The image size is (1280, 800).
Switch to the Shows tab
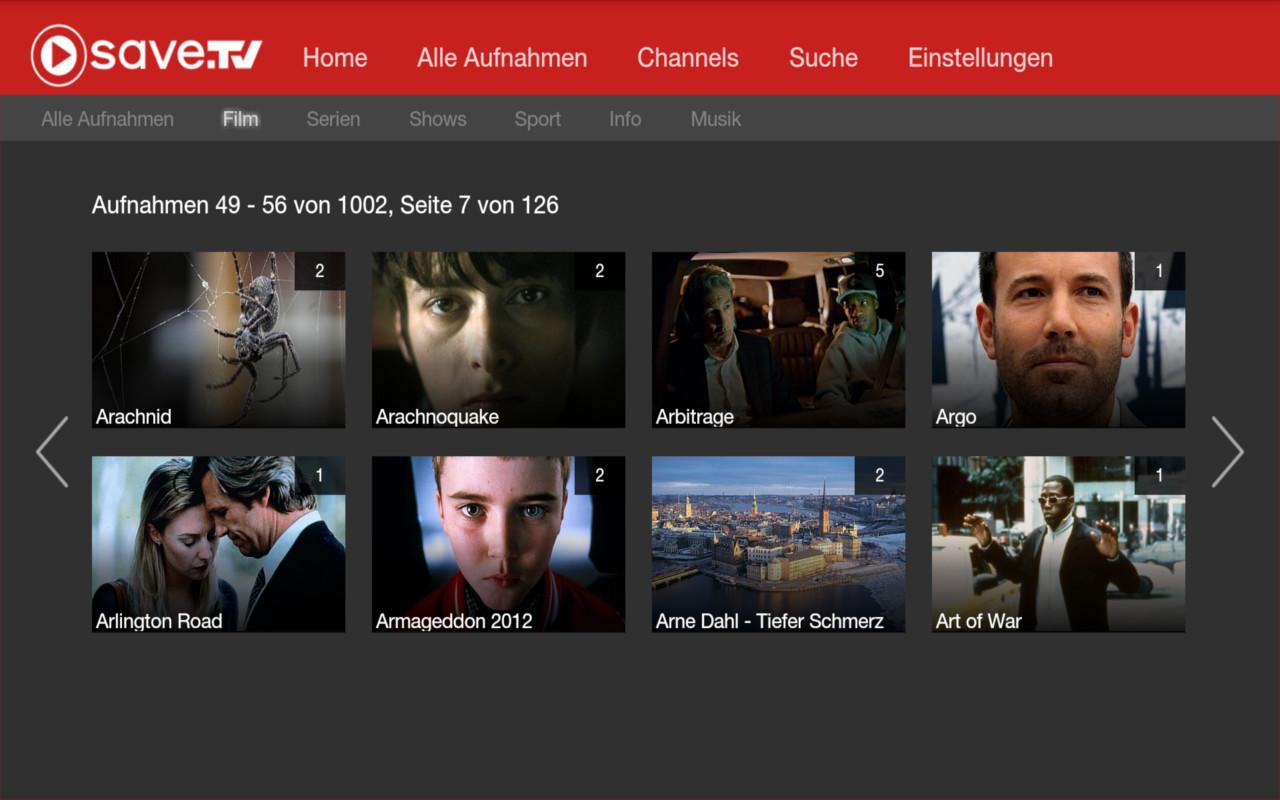pos(438,119)
